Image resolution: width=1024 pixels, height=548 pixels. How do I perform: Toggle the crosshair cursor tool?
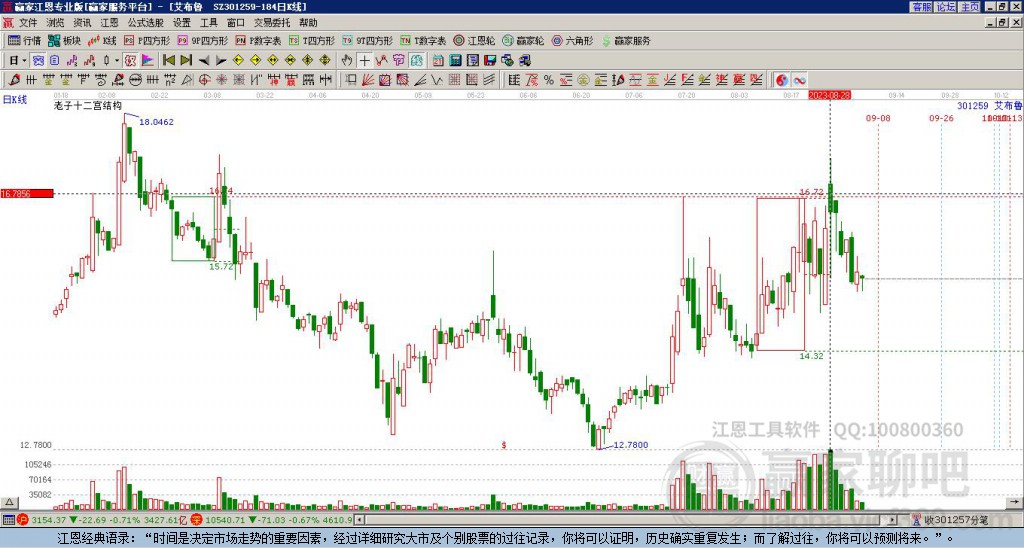click(364, 60)
